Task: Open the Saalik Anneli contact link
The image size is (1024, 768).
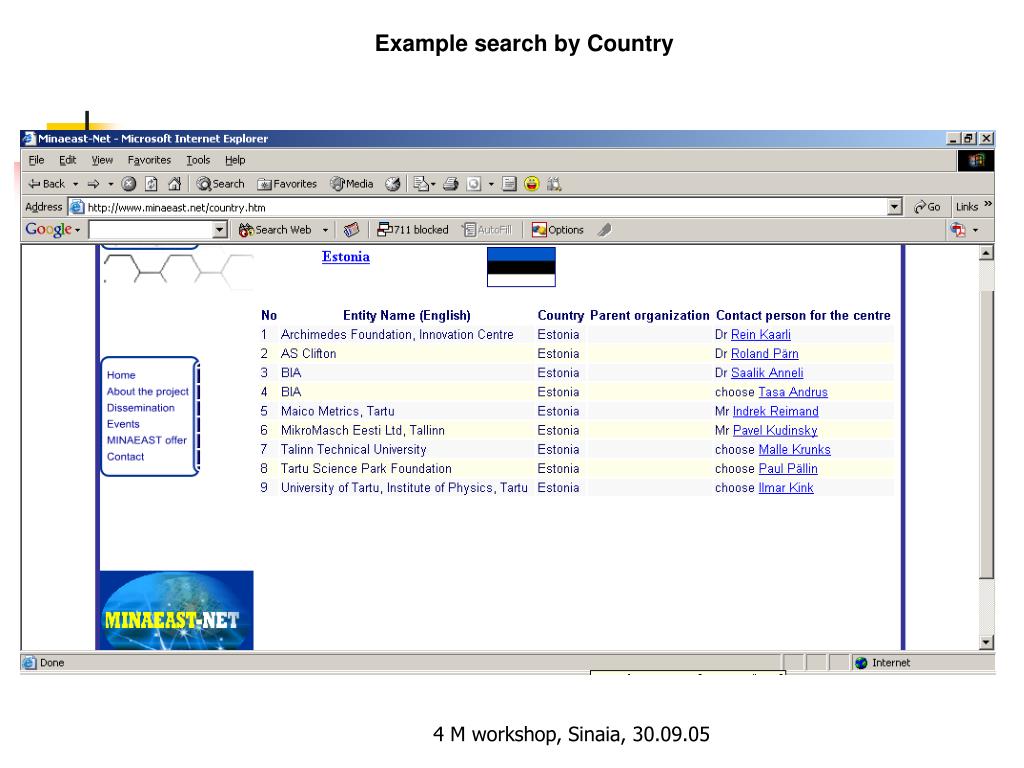Action: pos(767,373)
